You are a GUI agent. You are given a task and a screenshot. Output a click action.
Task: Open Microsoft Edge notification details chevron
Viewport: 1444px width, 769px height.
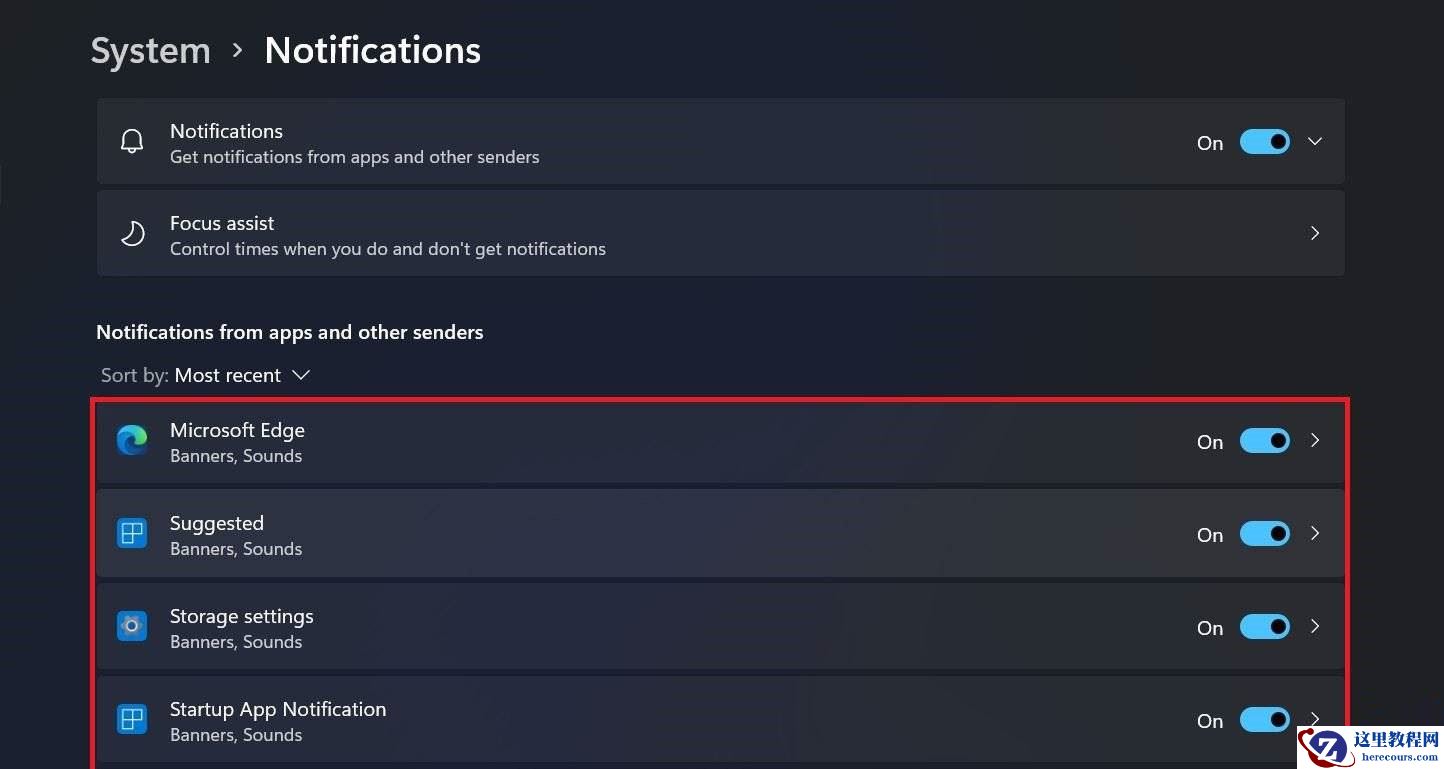pyautogui.click(x=1315, y=441)
